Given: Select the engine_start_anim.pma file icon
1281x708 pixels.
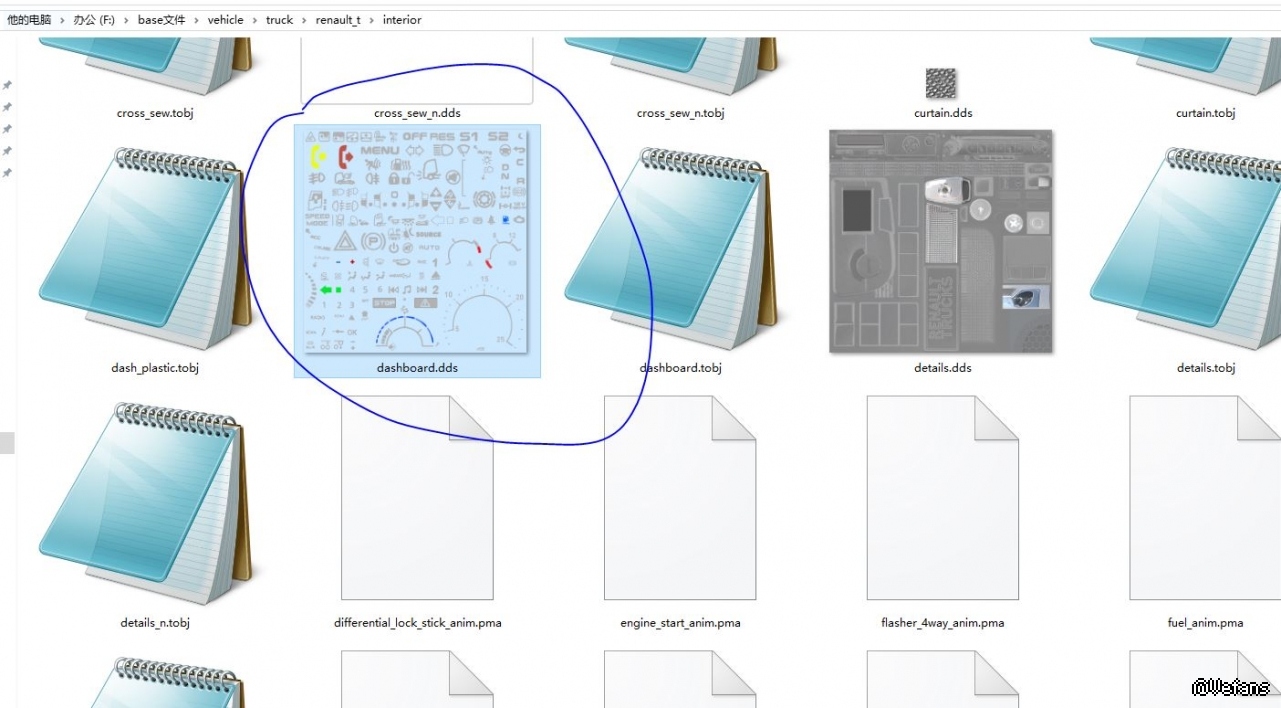Looking at the screenshot, I should coord(680,498).
